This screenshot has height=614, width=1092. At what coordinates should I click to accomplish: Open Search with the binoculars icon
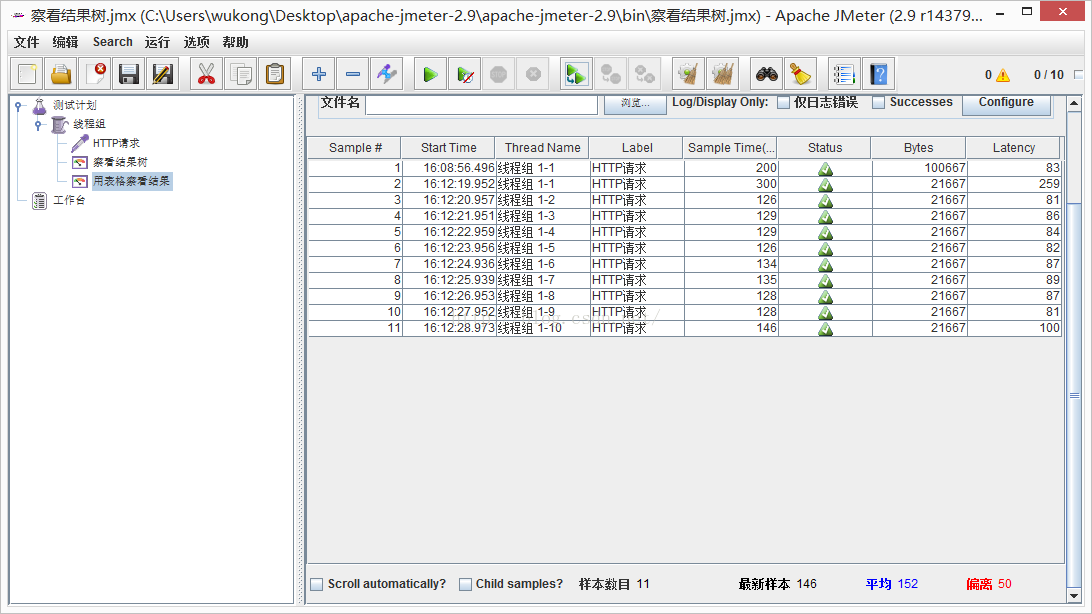767,74
